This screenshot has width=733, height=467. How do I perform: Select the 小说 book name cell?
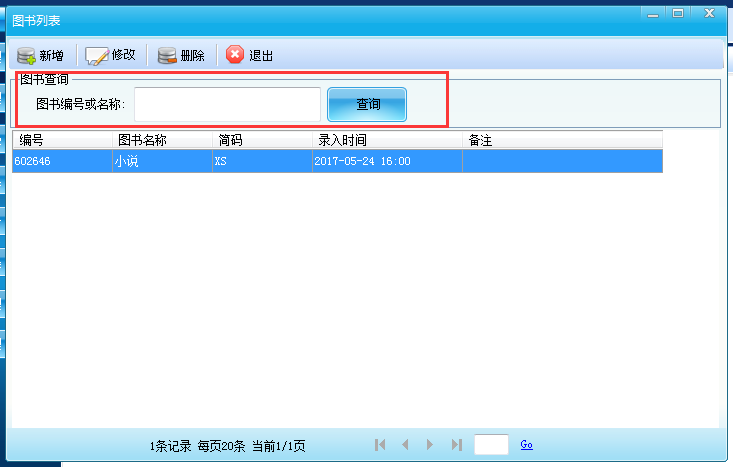162,161
